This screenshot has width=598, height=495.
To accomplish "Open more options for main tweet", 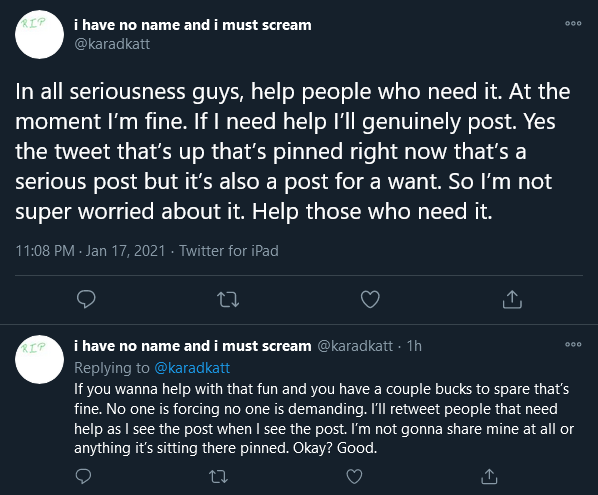I will (573, 23).
